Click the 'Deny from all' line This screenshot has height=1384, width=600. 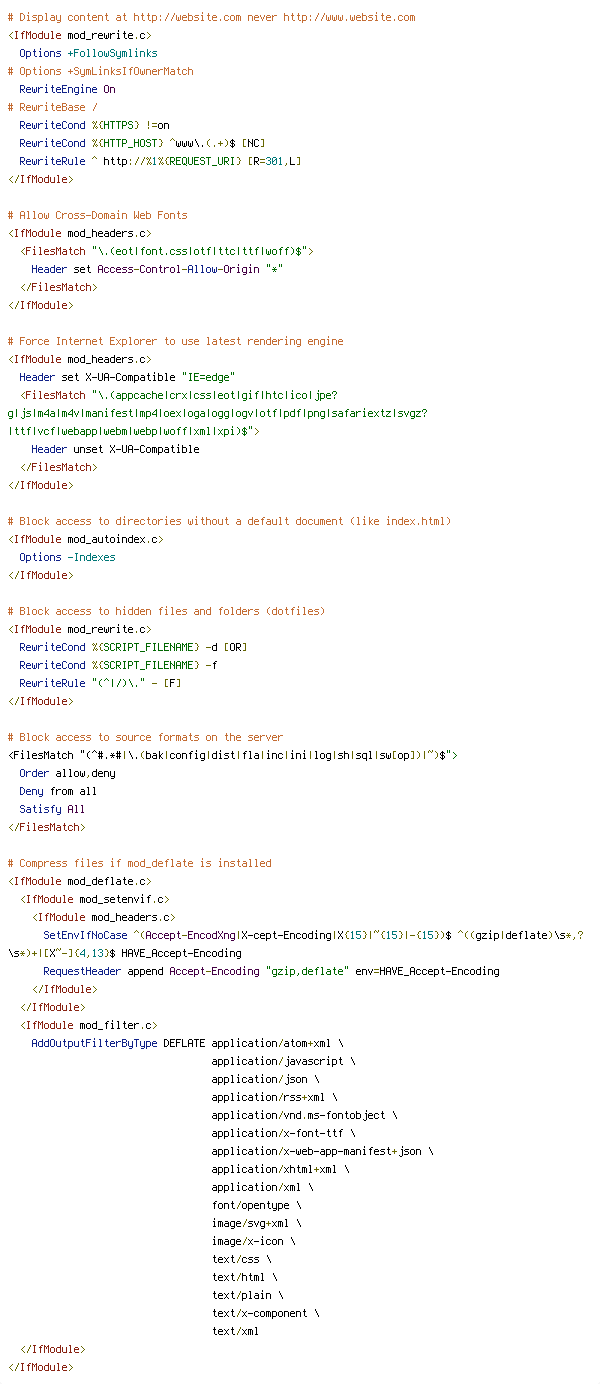[58, 791]
